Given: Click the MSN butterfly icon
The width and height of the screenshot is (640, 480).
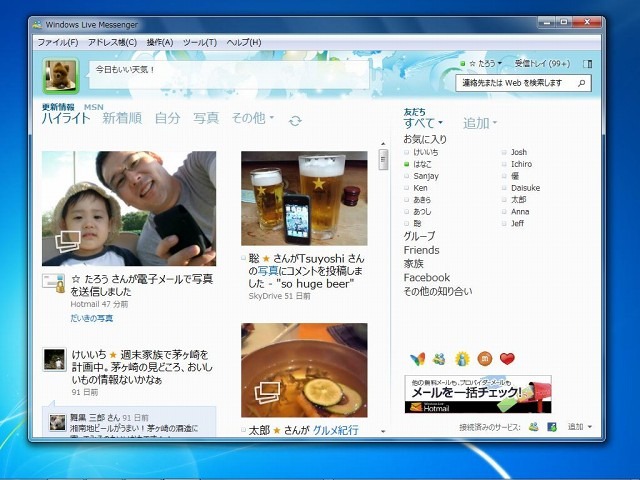Looking at the screenshot, I should [418, 359].
